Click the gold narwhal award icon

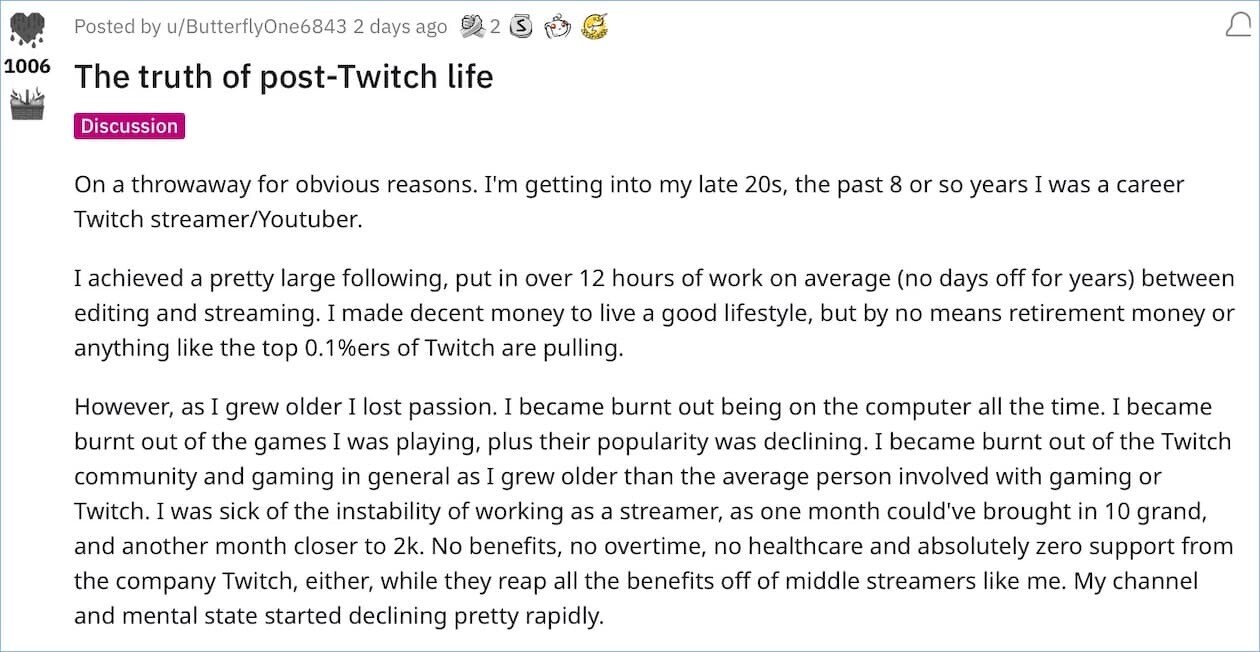(x=595, y=27)
